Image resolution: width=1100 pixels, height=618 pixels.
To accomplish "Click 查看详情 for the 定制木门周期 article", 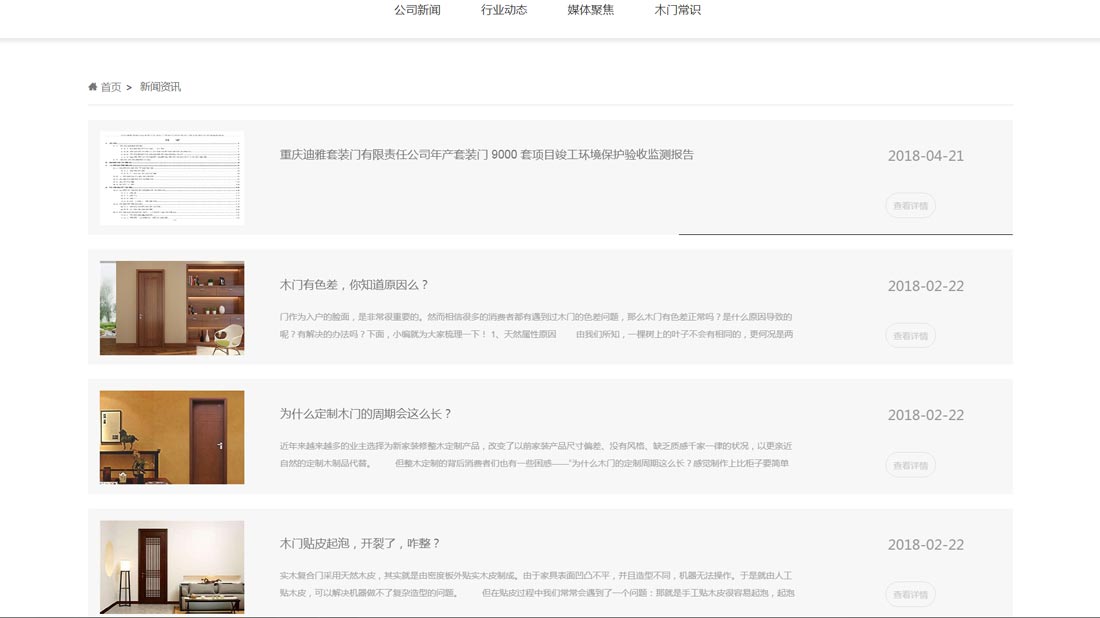I will [x=910, y=464].
